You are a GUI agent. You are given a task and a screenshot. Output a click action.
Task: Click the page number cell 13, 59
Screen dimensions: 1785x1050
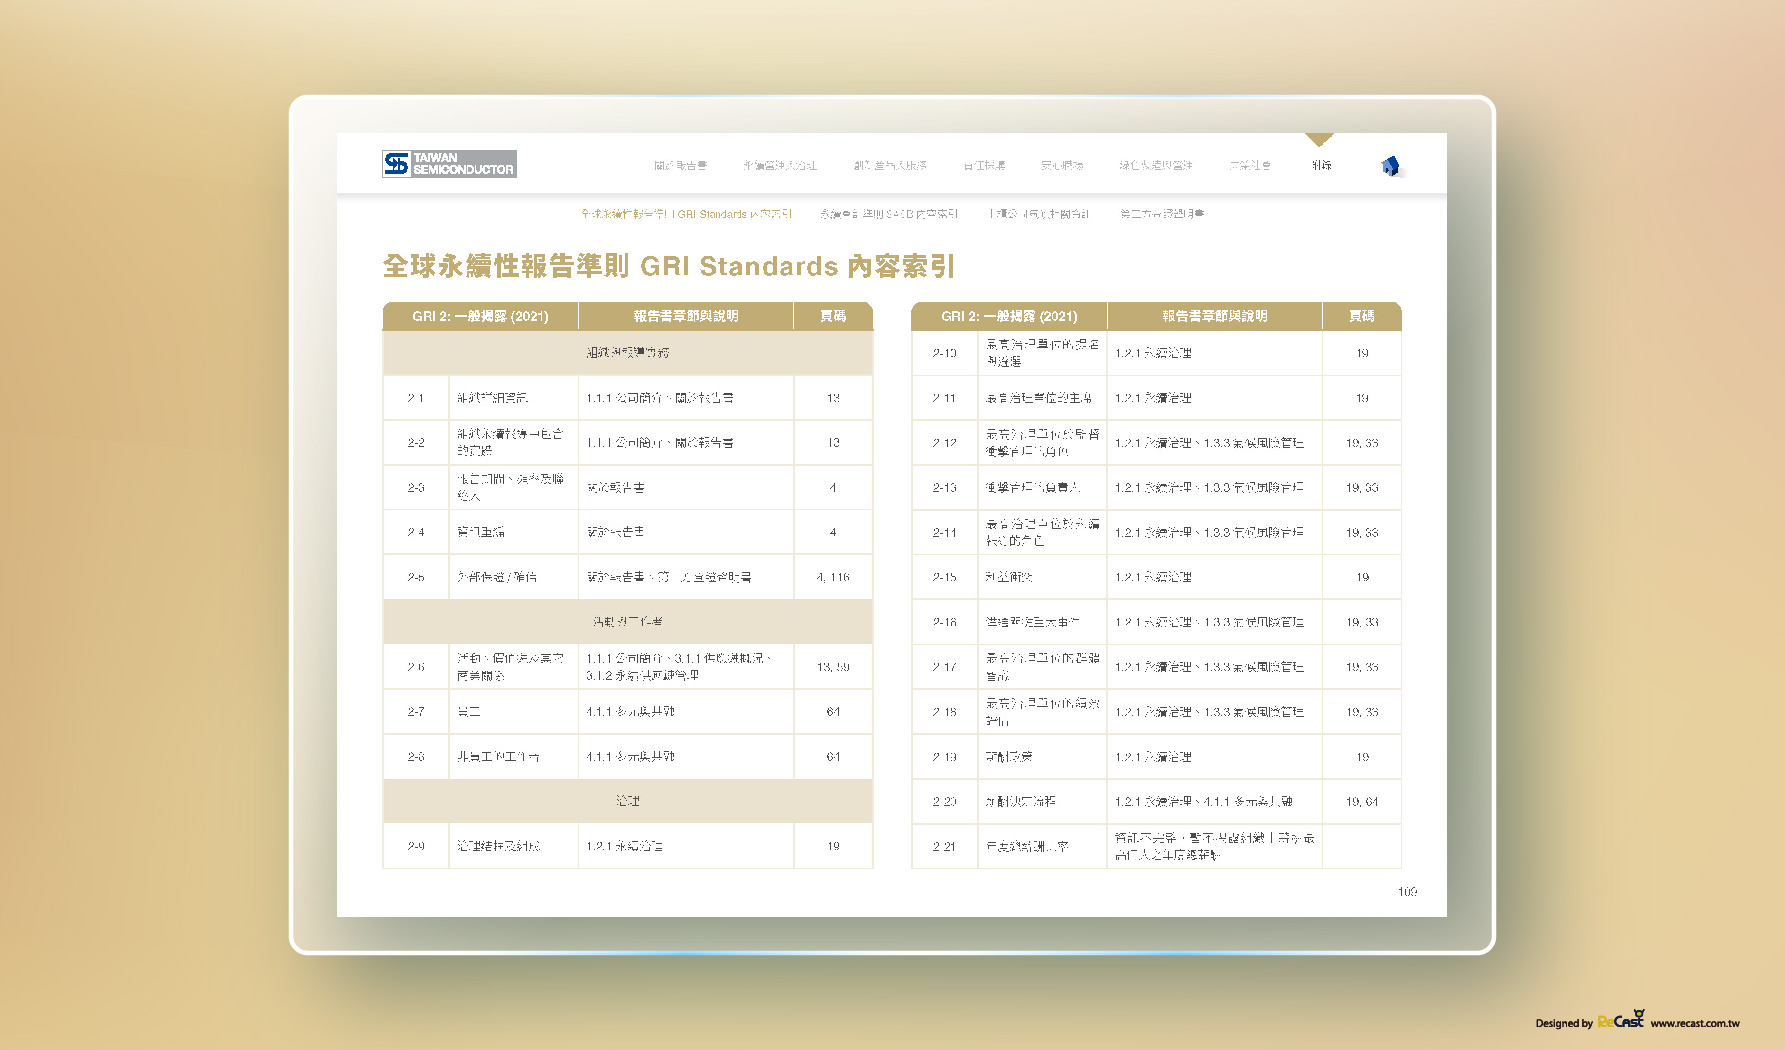pos(833,667)
